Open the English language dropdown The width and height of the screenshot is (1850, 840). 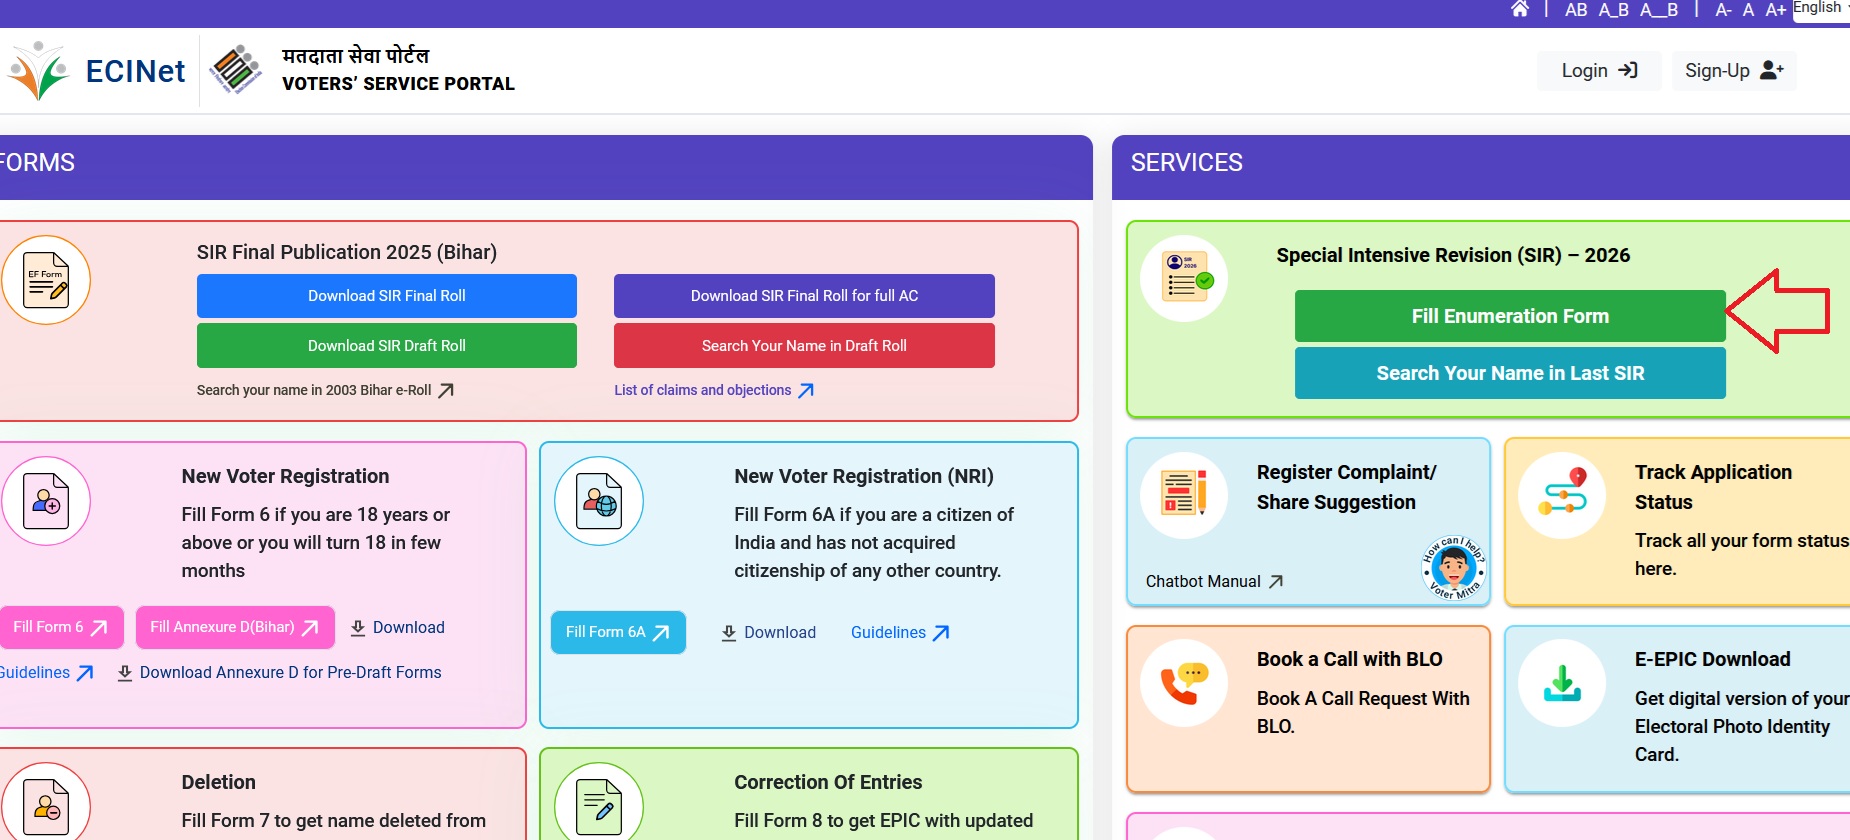[x=1820, y=9]
